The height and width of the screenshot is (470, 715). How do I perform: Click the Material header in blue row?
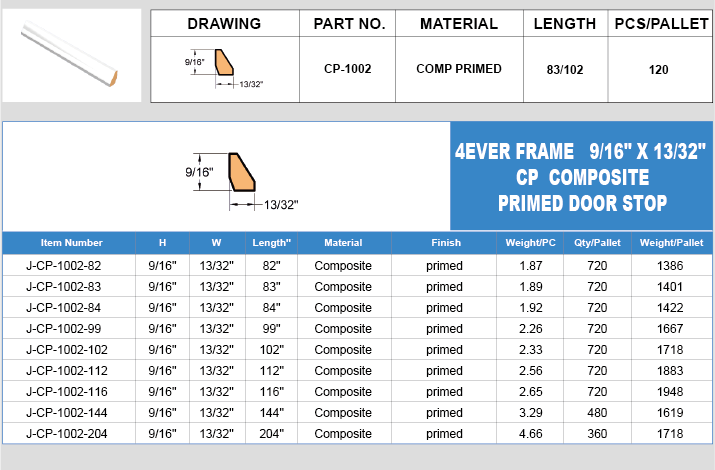pyautogui.click(x=343, y=243)
